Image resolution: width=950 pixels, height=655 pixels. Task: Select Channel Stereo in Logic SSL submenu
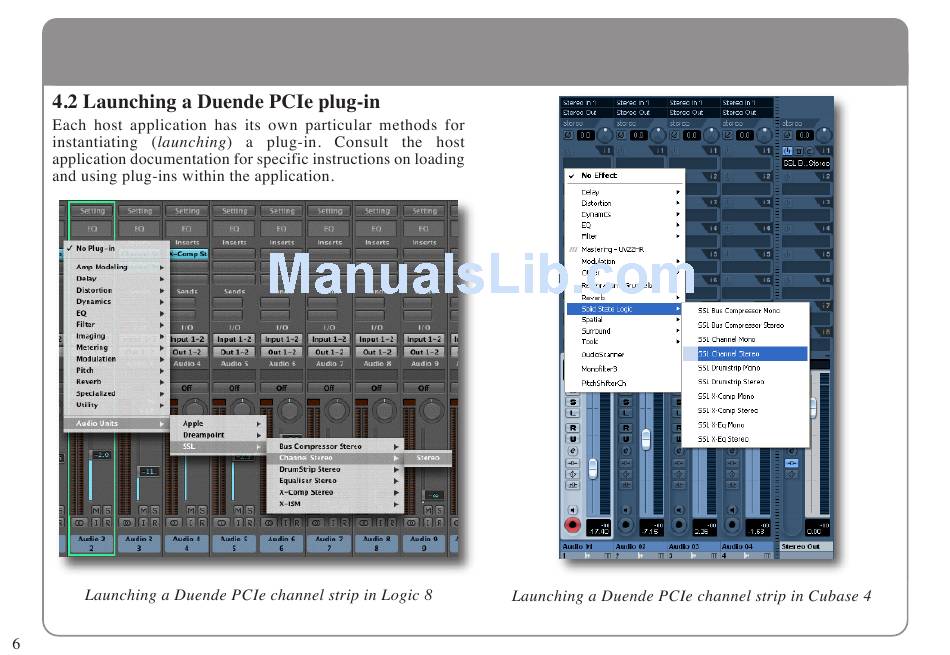coord(334,458)
